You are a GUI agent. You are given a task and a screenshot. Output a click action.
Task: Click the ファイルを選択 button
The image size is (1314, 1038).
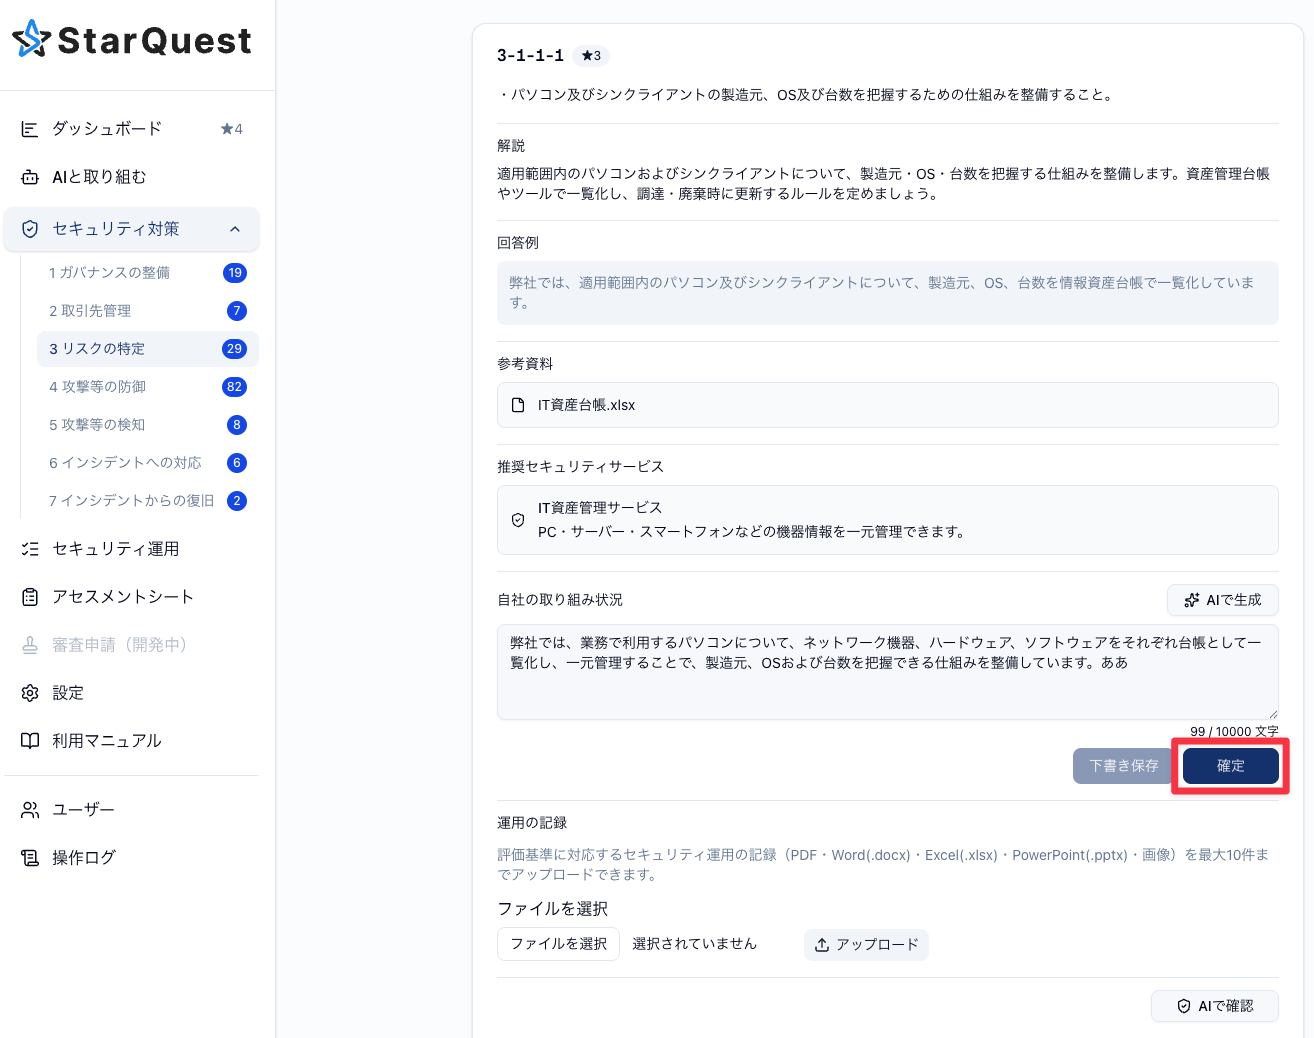[x=558, y=944]
